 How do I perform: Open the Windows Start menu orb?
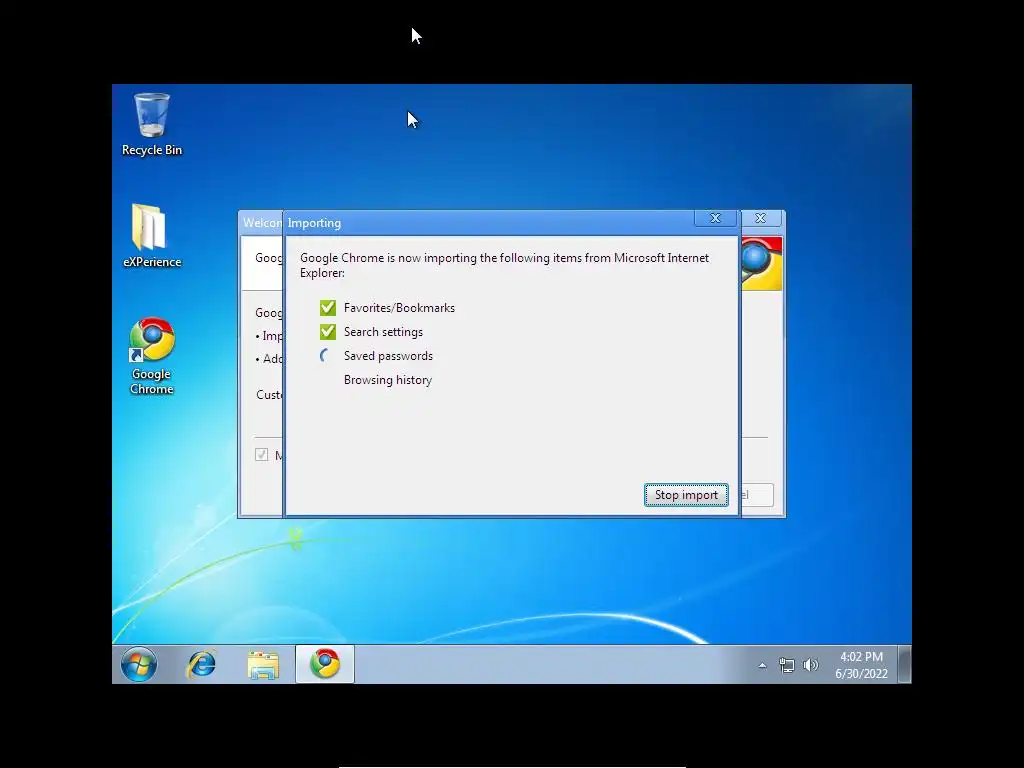tap(138, 664)
